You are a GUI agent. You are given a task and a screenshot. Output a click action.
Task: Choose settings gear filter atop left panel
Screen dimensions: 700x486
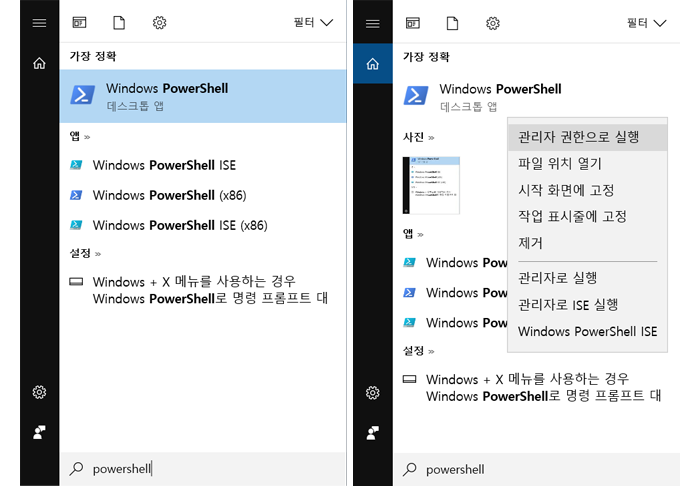[x=159, y=22]
